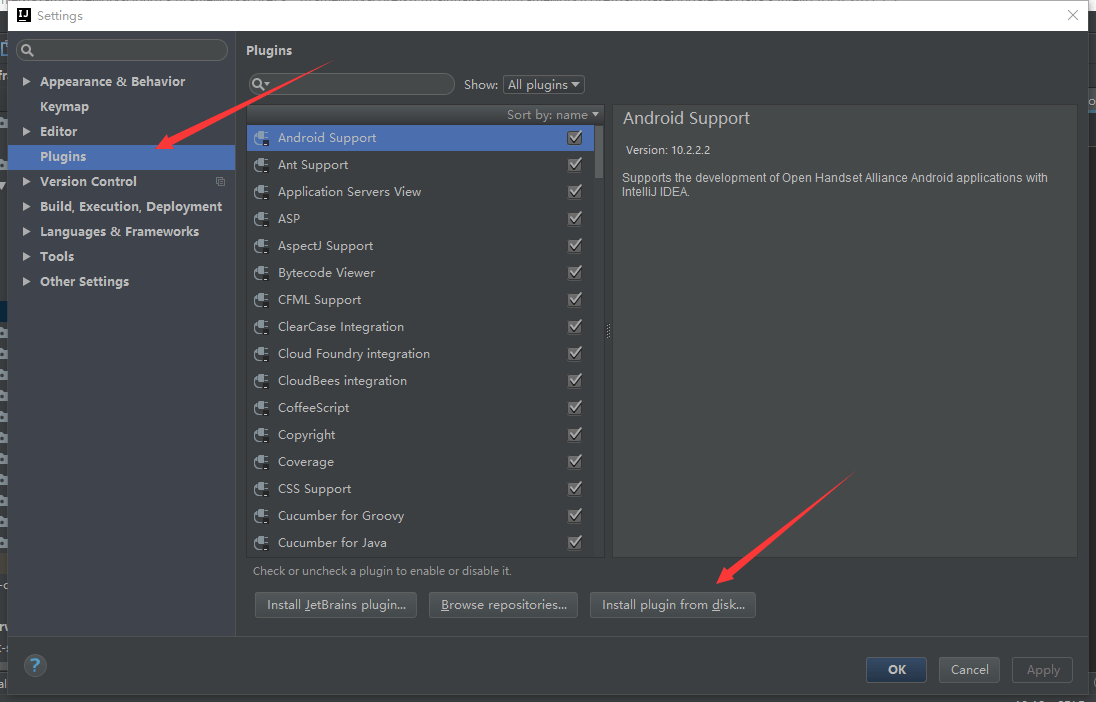Image resolution: width=1096 pixels, height=702 pixels.
Task: Expand the Tools tree arrow
Action: click(x=27, y=257)
